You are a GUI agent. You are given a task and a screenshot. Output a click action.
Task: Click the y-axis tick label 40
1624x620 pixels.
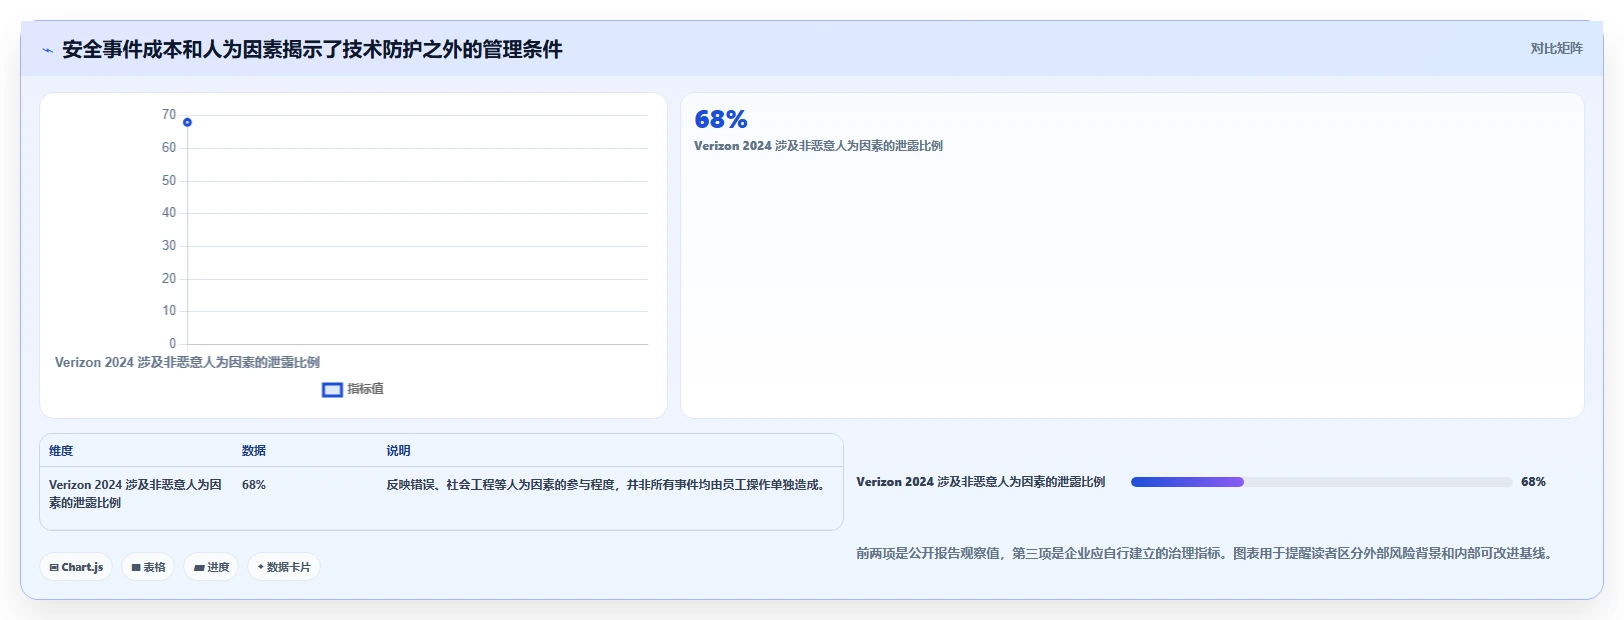click(169, 213)
